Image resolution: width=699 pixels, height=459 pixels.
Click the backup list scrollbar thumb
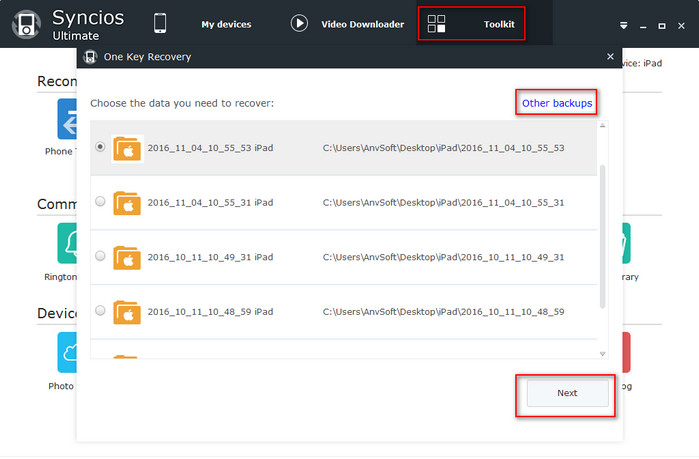[602, 236]
